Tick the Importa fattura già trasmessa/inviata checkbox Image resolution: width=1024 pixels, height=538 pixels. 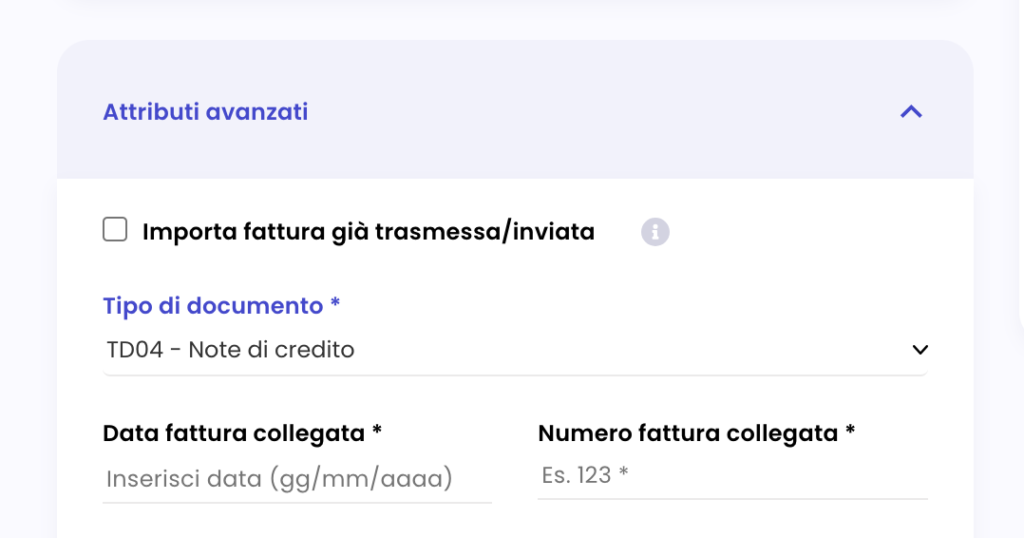(115, 230)
